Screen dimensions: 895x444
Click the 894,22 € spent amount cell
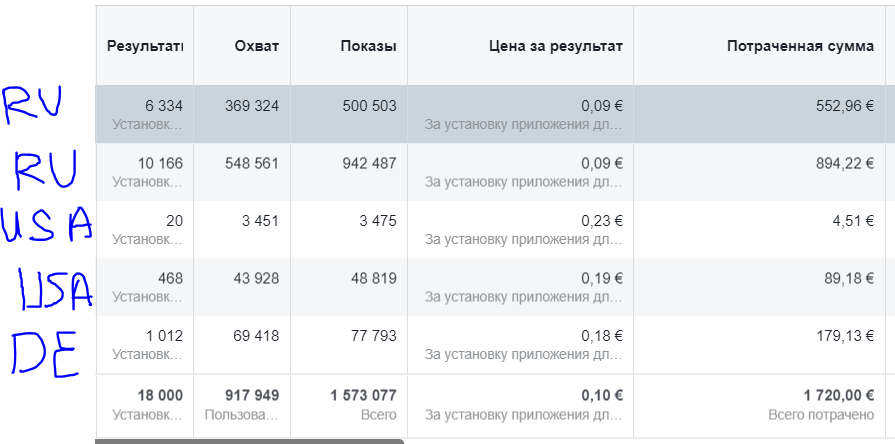click(x=844, y=163)
